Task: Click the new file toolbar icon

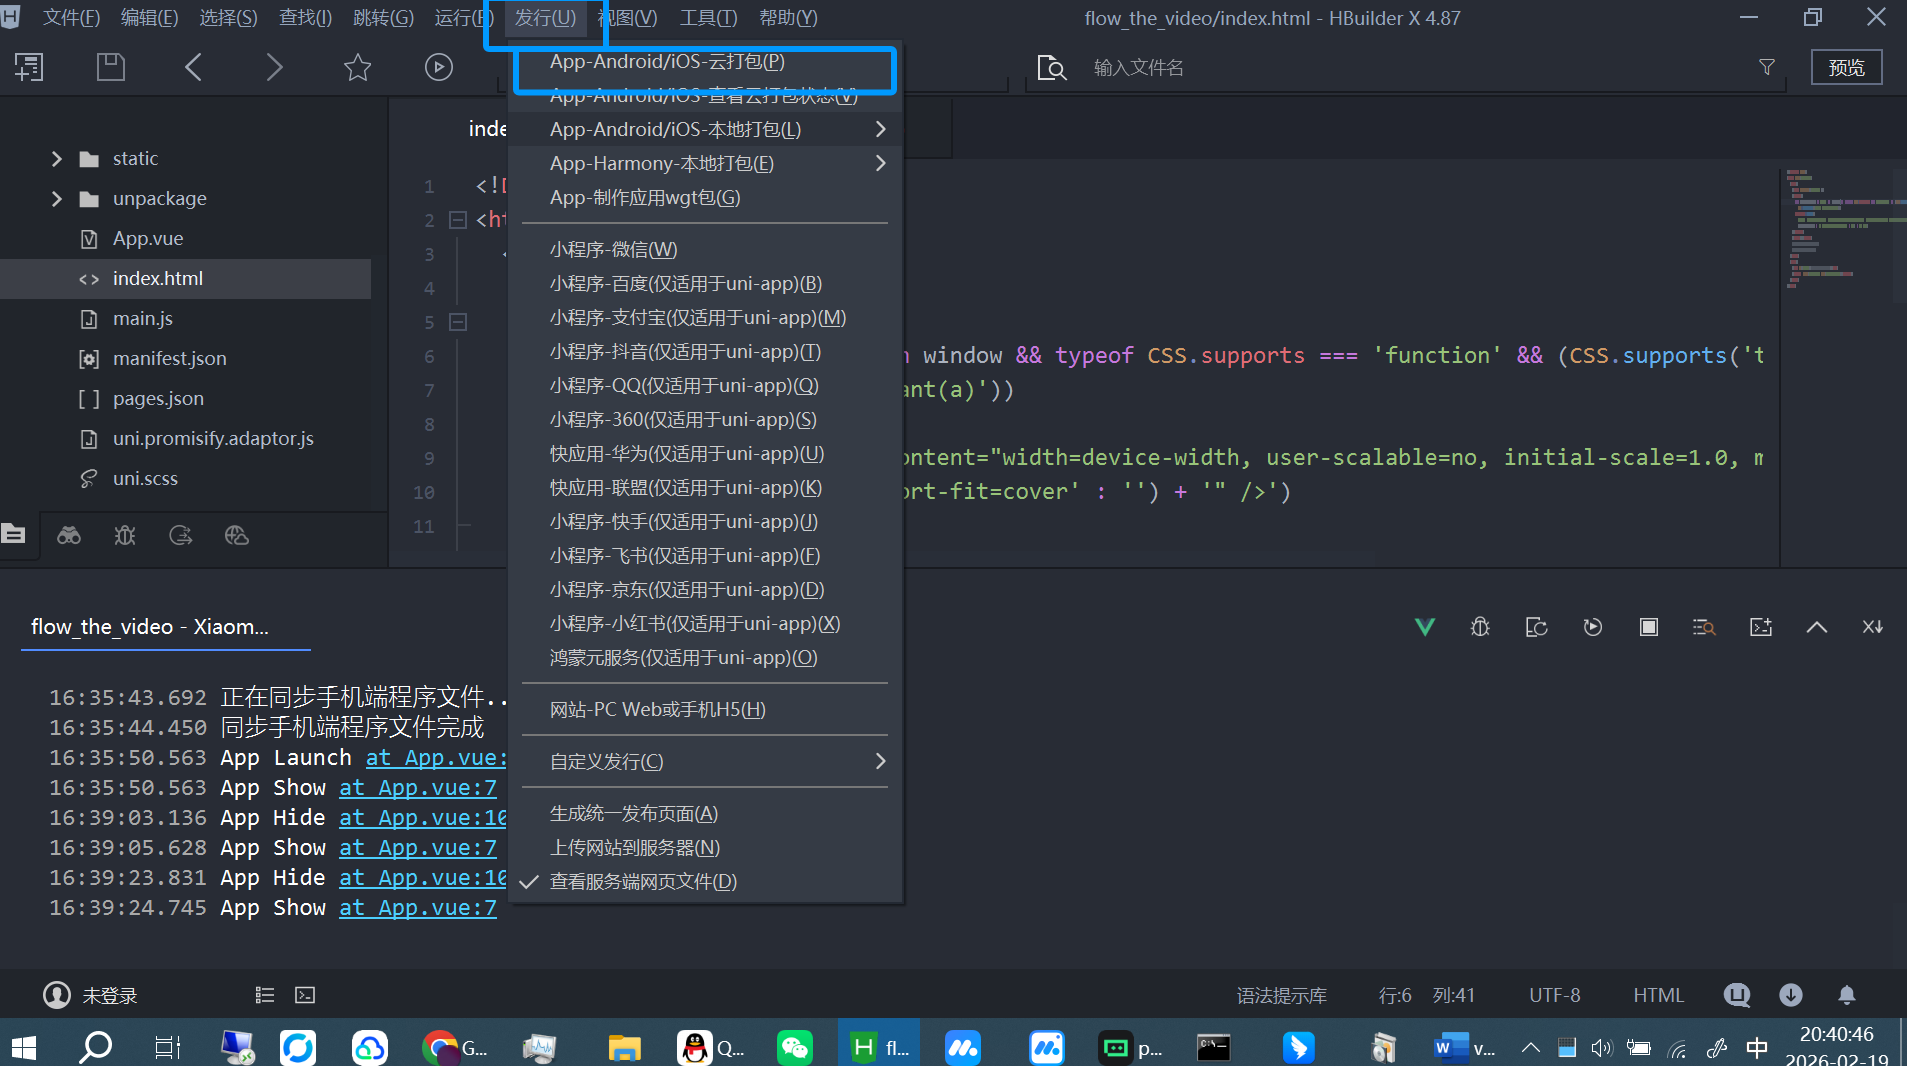Action: 28,67
